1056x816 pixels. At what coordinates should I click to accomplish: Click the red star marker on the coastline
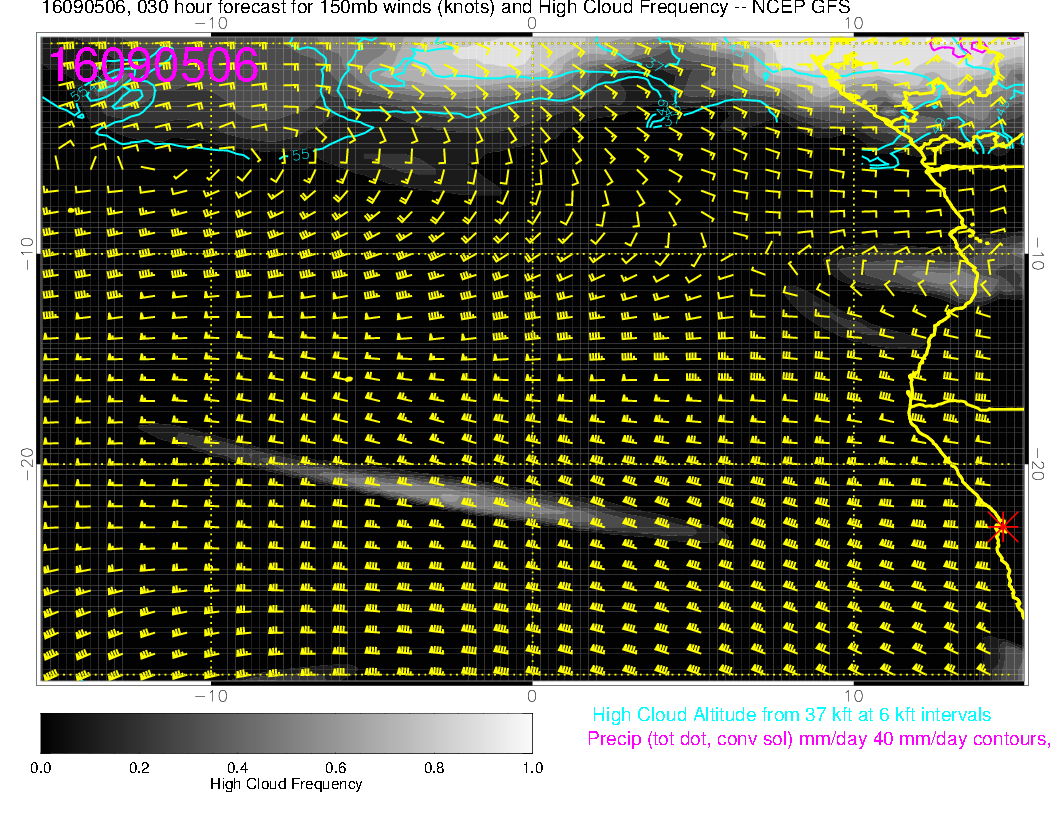click(x=1002, y=527)
